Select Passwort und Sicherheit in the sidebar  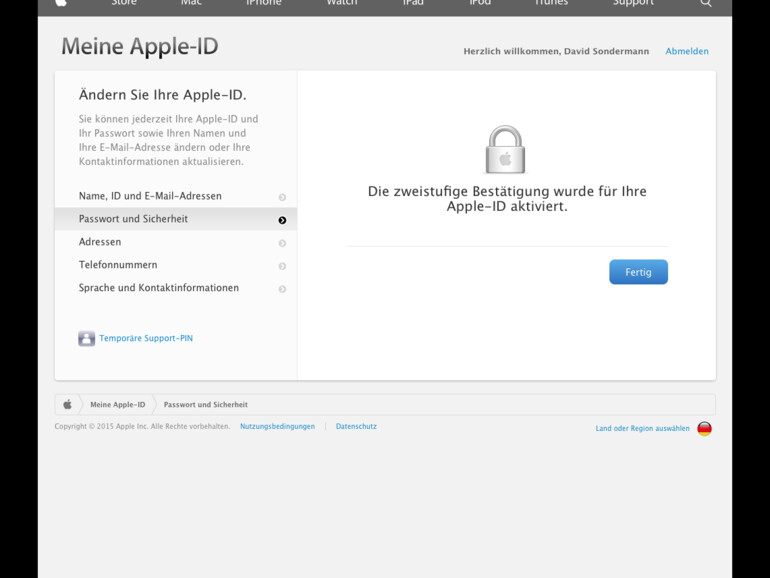coord(176,219)
